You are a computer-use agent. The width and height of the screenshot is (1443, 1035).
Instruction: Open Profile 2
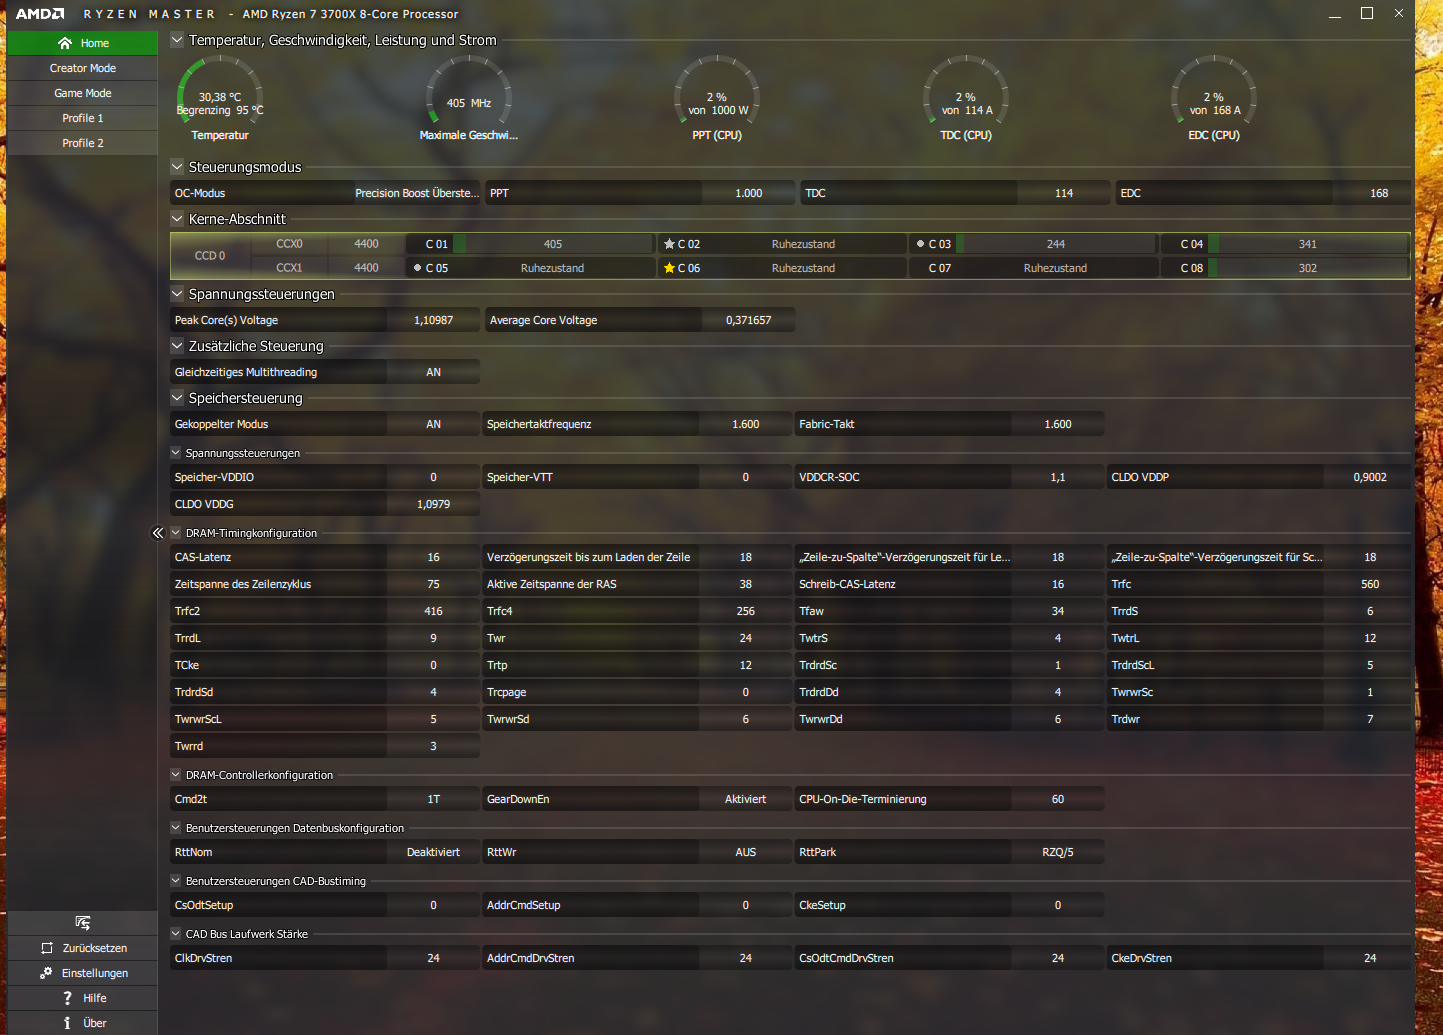click(83, 143)
